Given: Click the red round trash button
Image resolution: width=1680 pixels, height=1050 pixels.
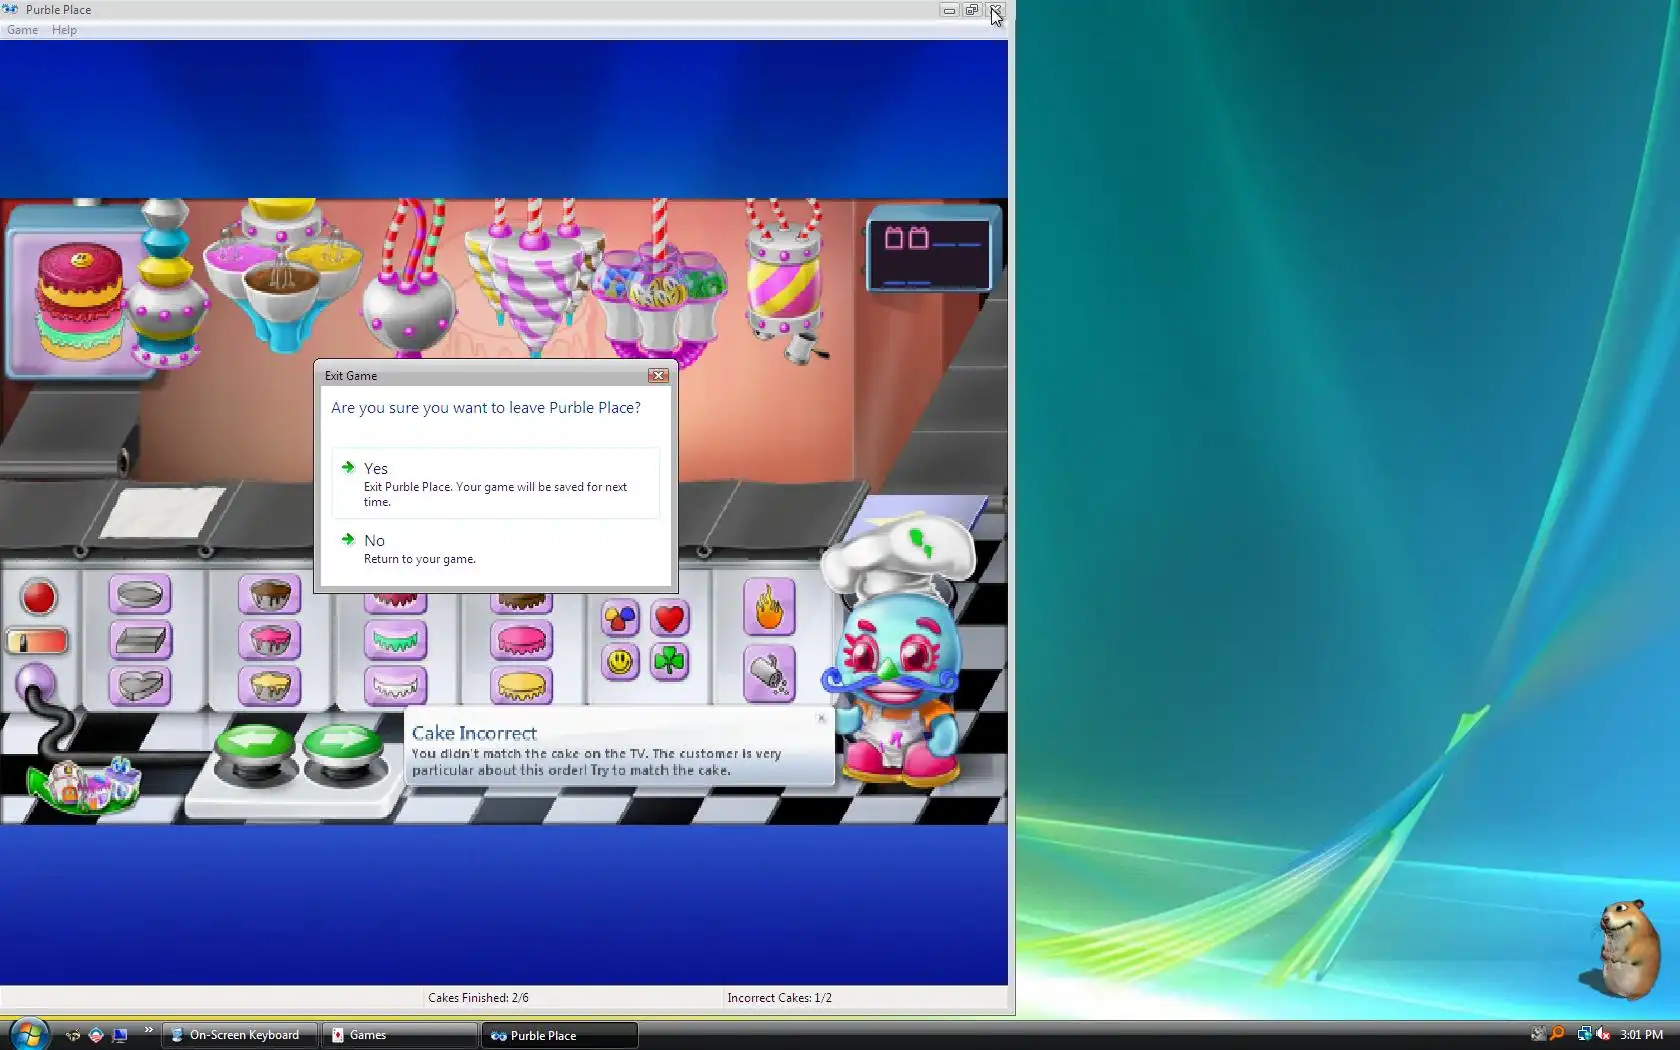Looking at the screenshot, I should coord(39,598).
